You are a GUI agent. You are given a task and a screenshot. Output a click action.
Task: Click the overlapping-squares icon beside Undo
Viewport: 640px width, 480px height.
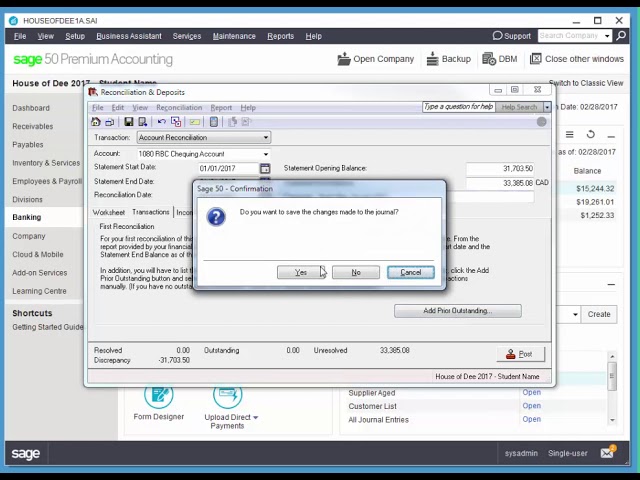(x=176, y=122)
